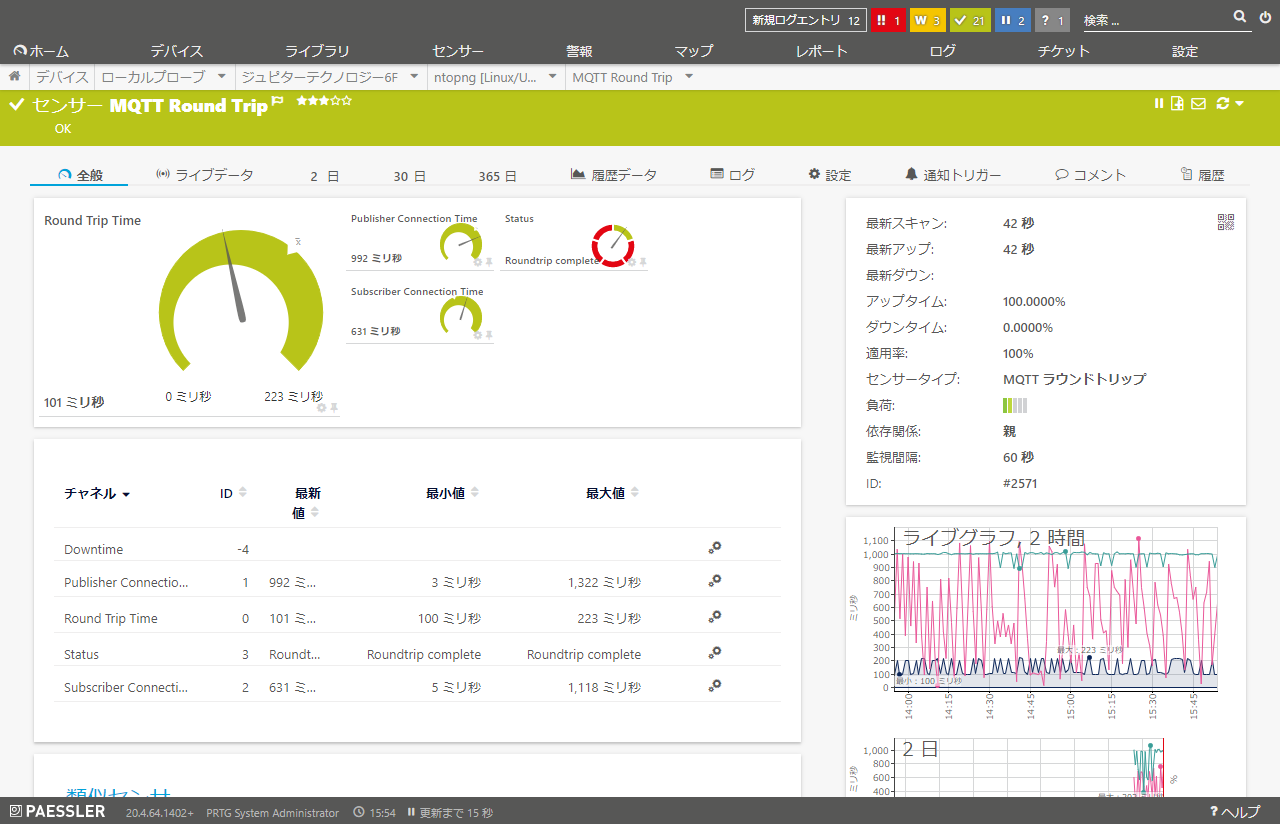Image resolution: width=1280 pixels, height=824 pixels.
Task: Click the Status donut gauge
Action: pyautogui.click(x=613, y=246)
